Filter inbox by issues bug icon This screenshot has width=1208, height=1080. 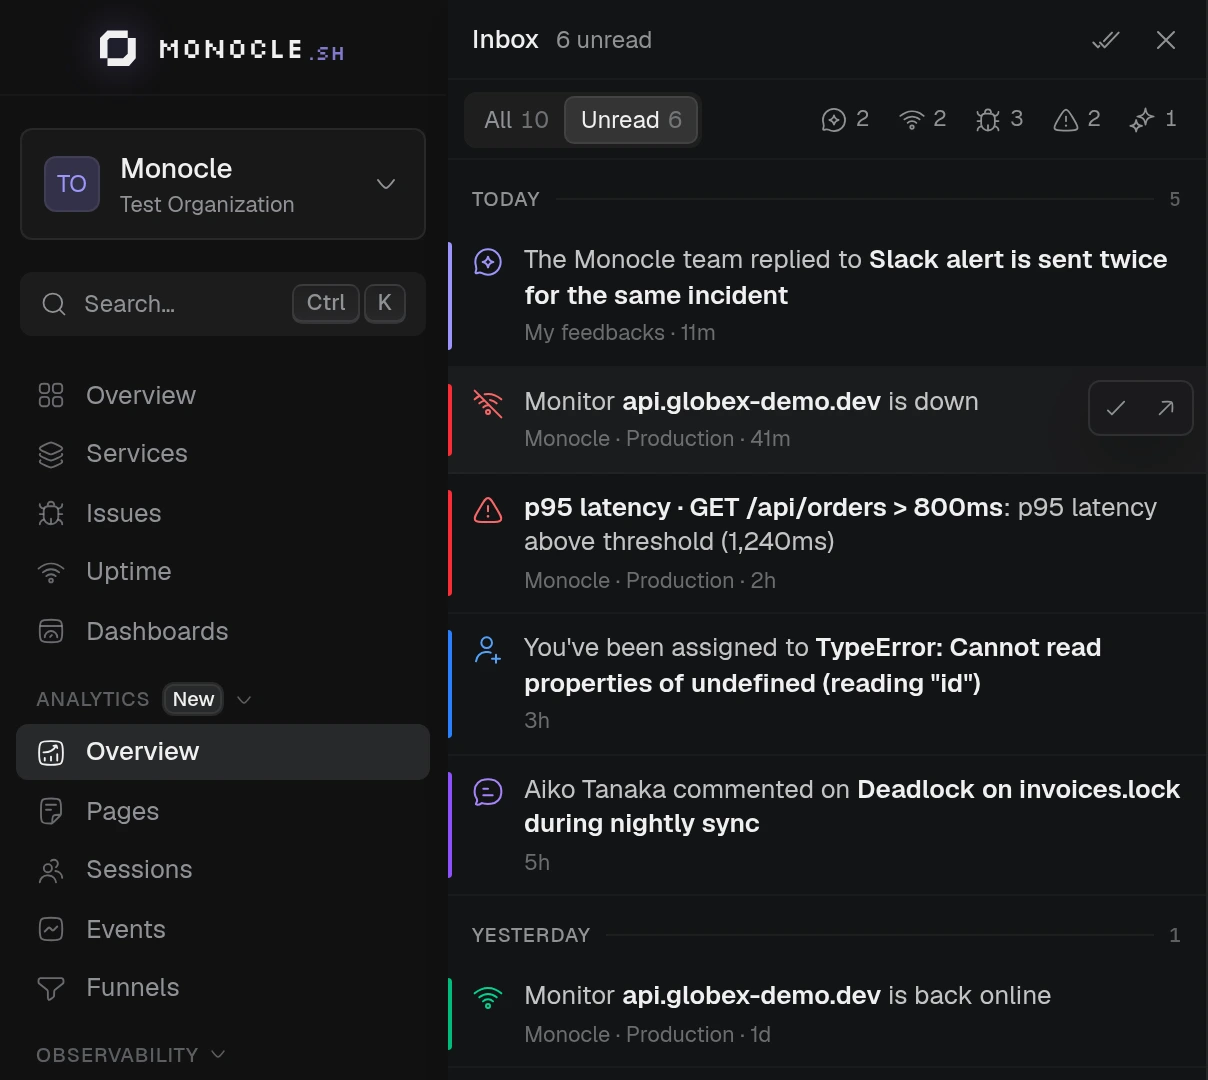pos(999,120)
